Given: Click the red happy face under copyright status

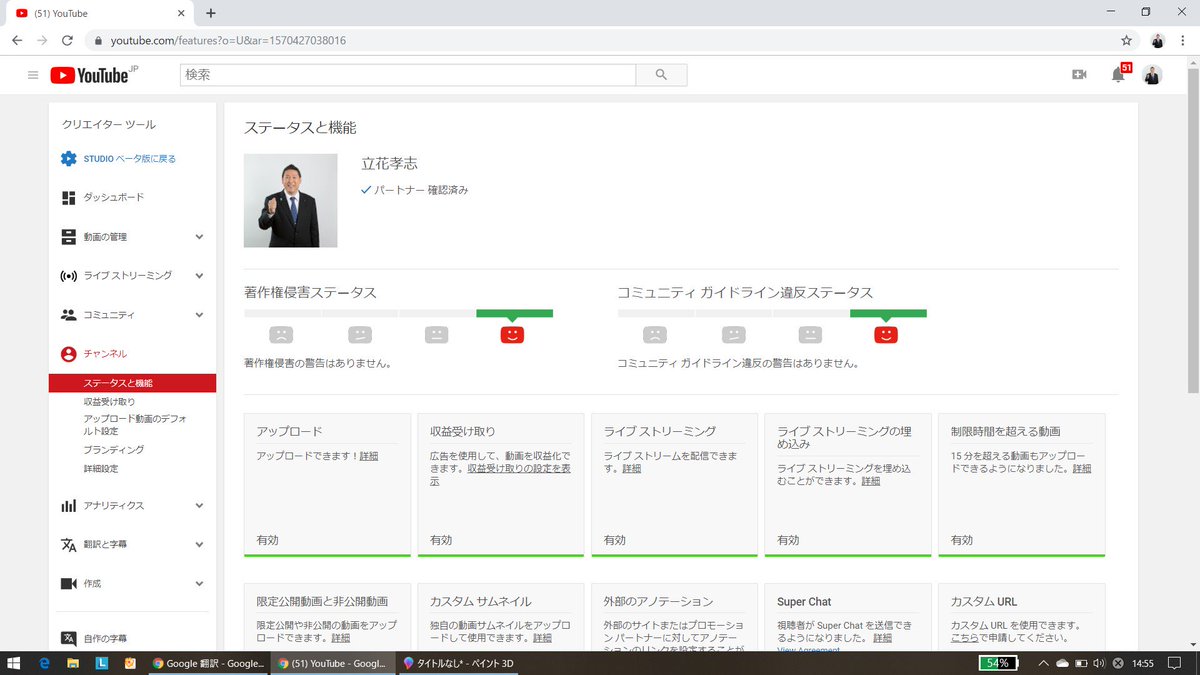Looking at the screenshot, I should (x=511, y=335).
